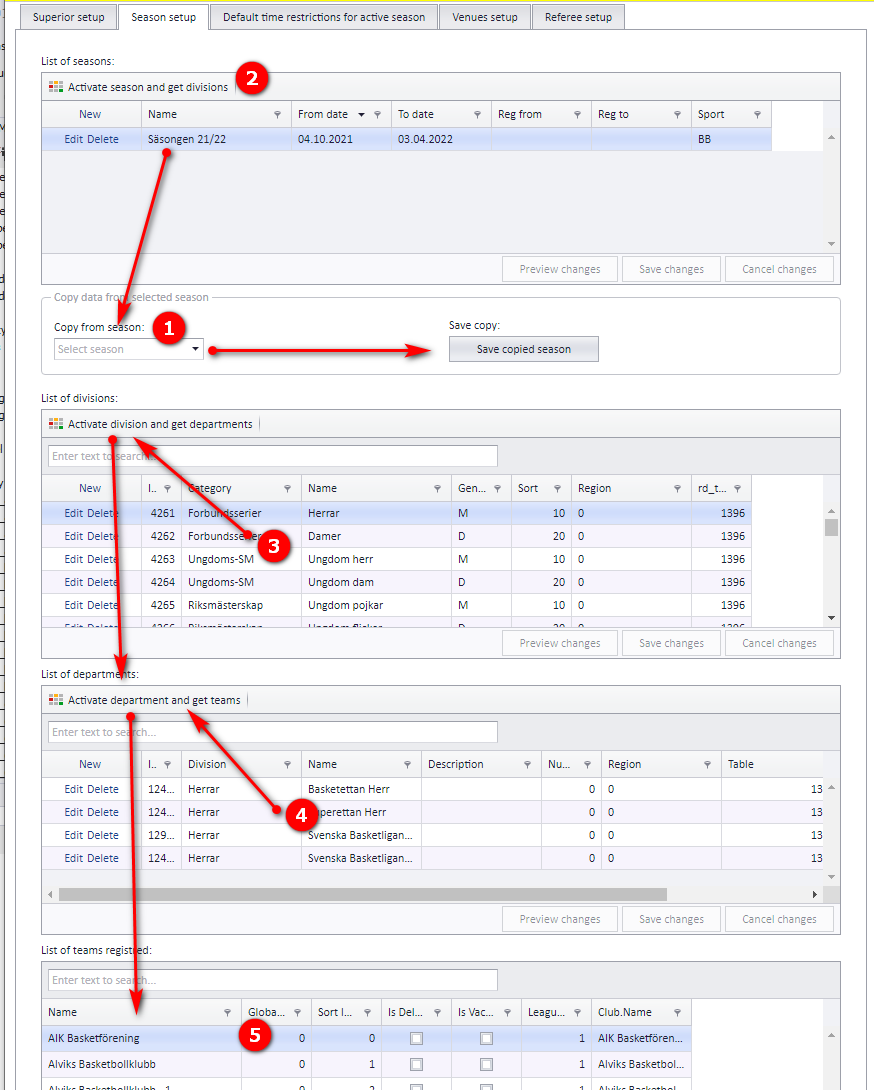Viewport: 874px width, 1090px height.
Task: Tick Is Vac... checkbox for AIK Basketförening
Action: pos(487,1039)
